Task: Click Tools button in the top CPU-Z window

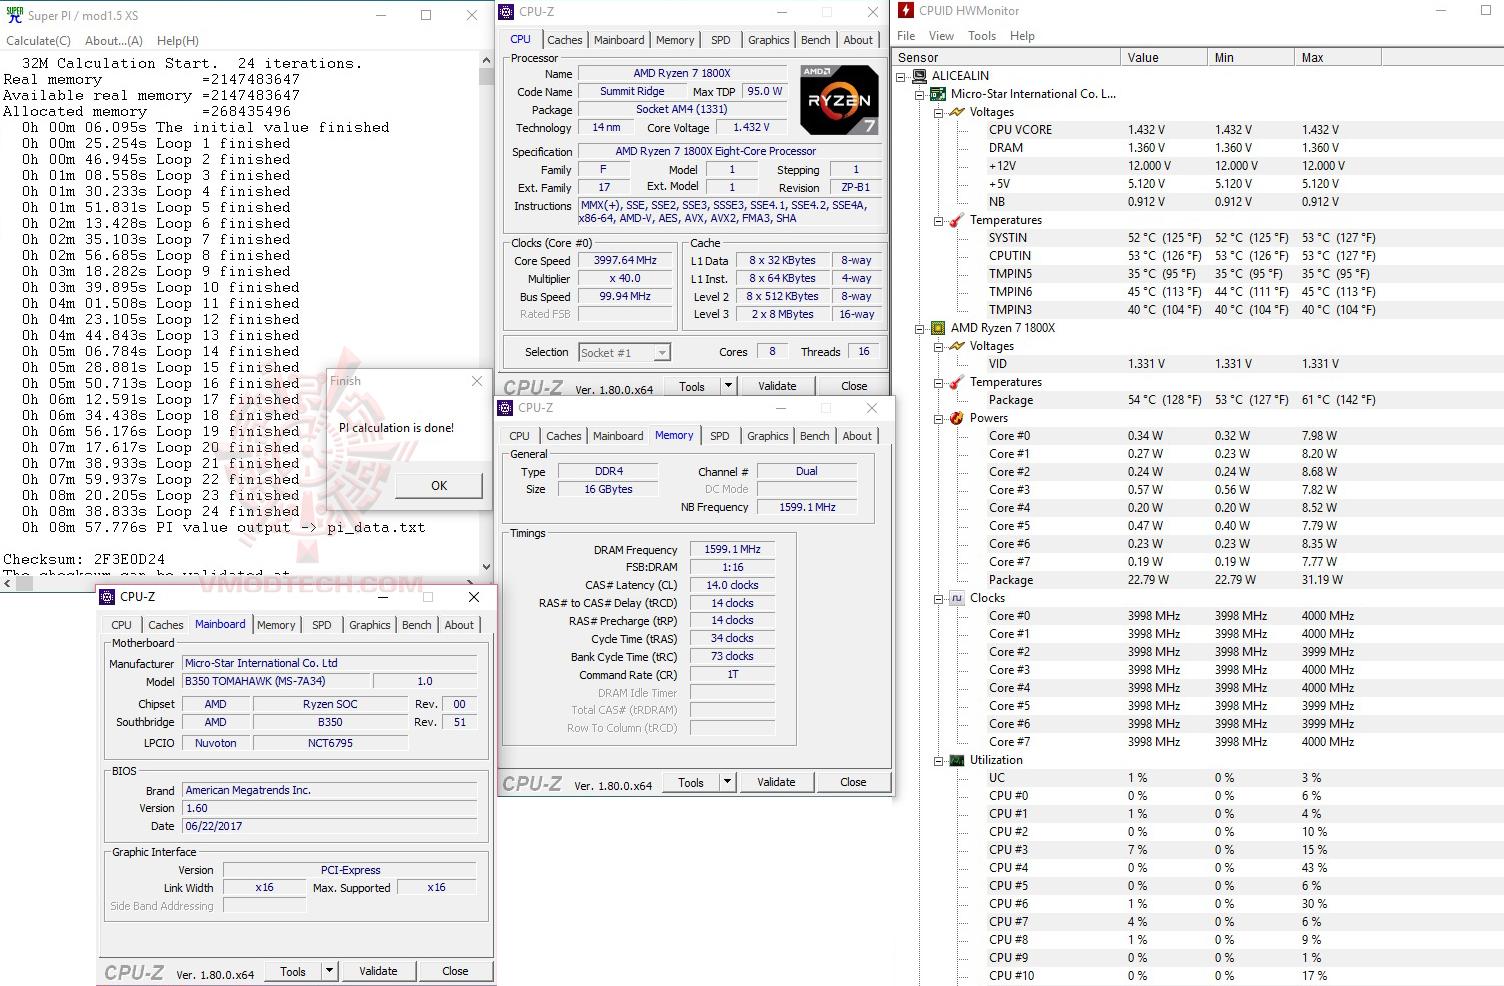Action: pyautogui.click(x=692, y=386)
